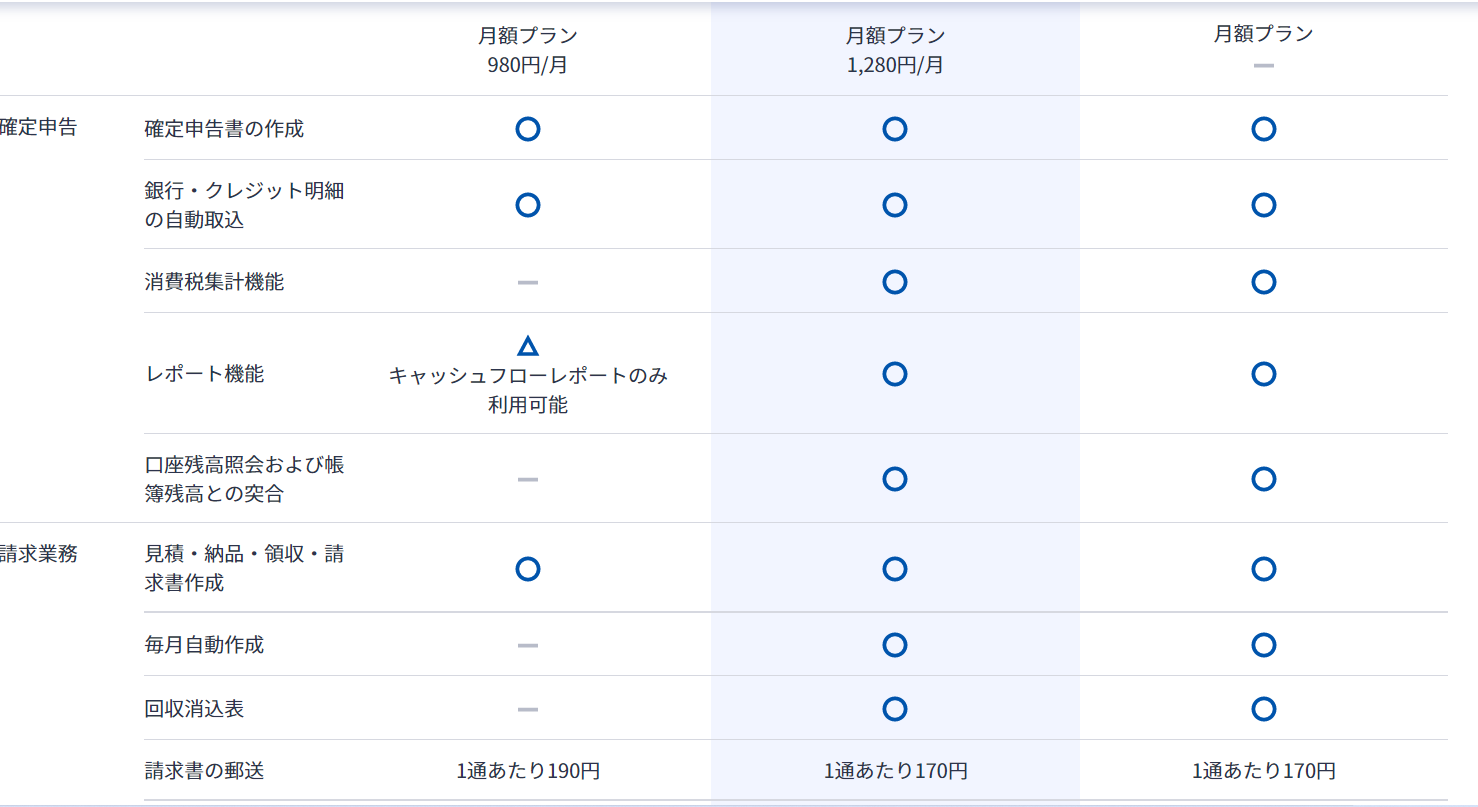The width and height of the screenshot is (1478, 807).
Task: Click the 確定申告 category label
Action: [x=38, y=128]
